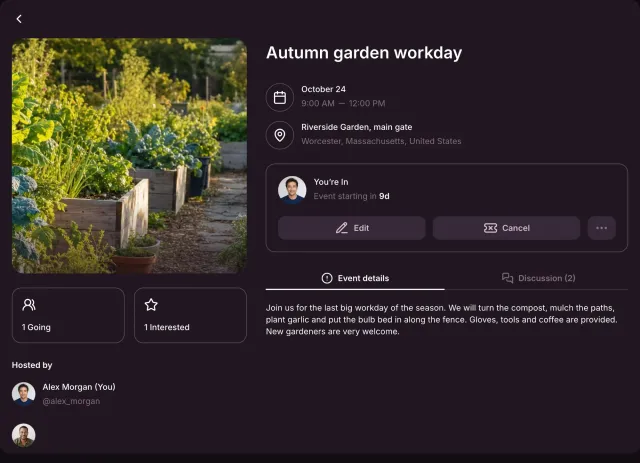Click the star icon in Interested card

coord(151,305)
